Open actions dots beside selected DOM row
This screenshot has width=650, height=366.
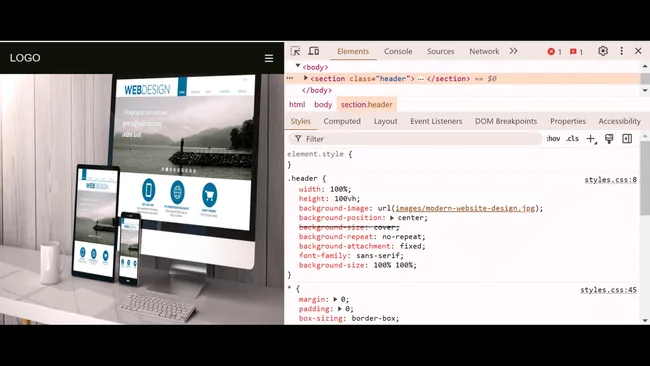(x=290, y=78)
